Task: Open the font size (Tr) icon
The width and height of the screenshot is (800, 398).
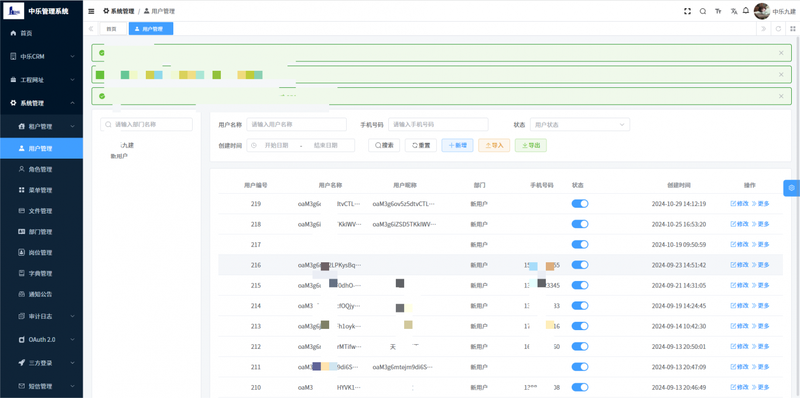Action: click(x=718, y=11)
